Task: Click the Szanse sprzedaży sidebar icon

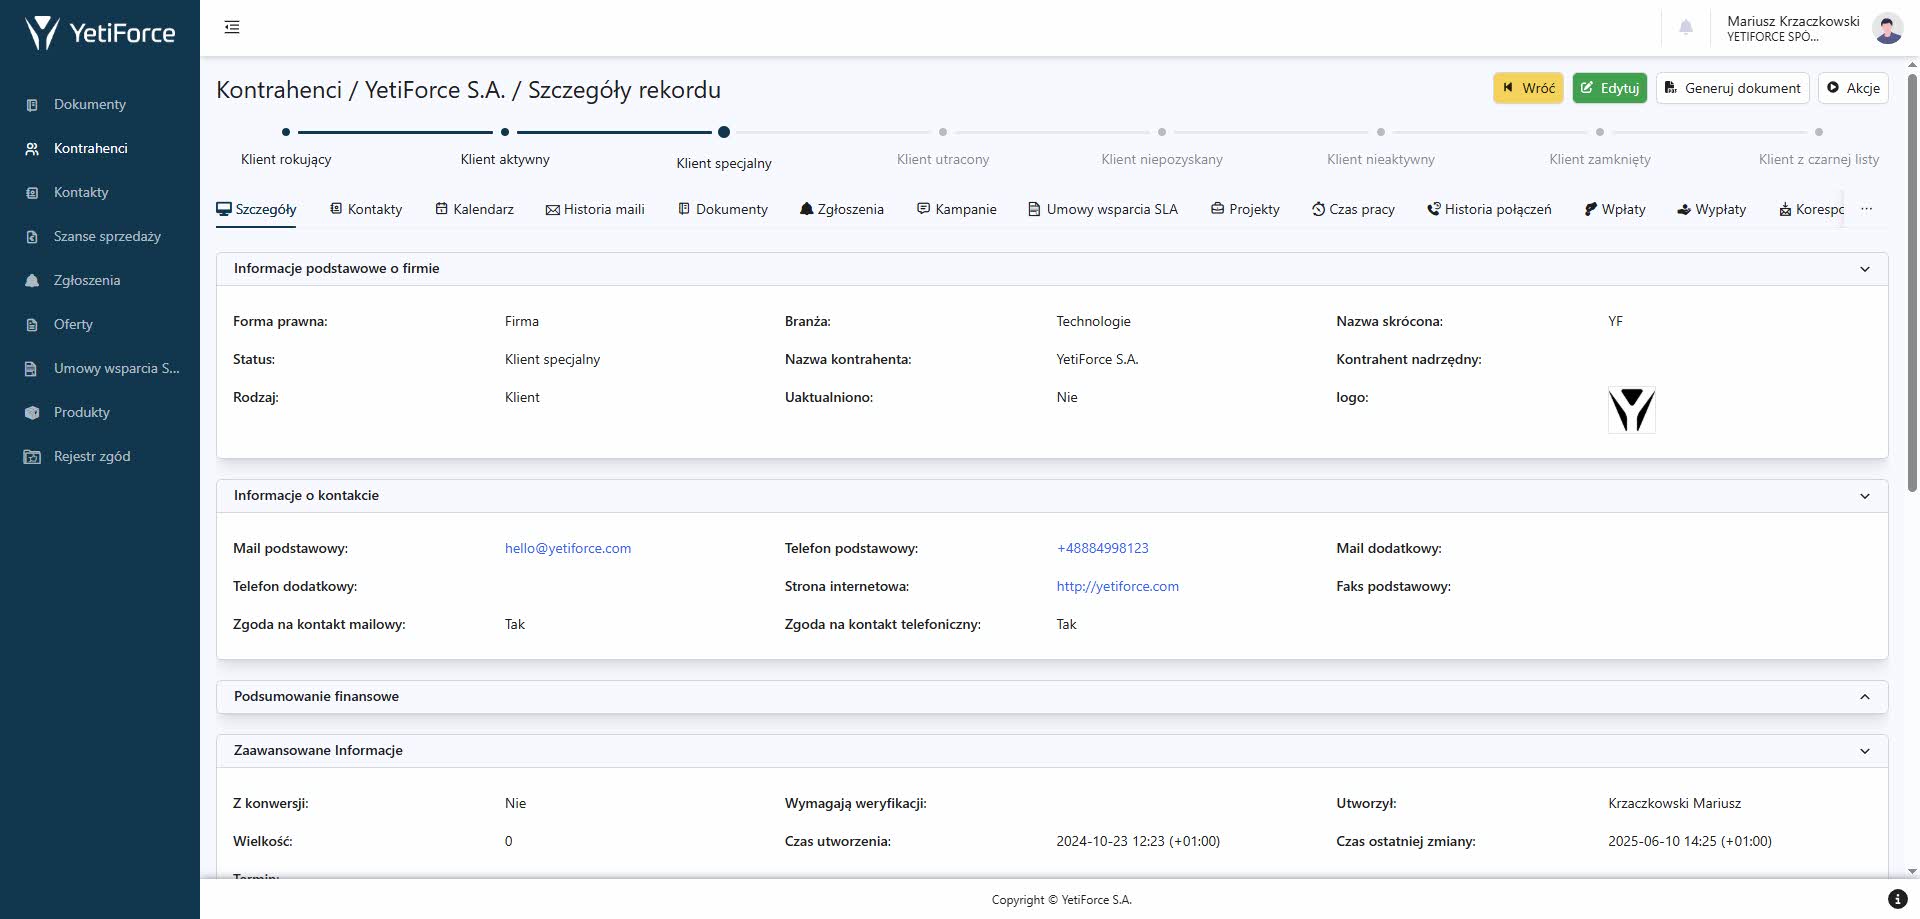Action: point(32,237)
